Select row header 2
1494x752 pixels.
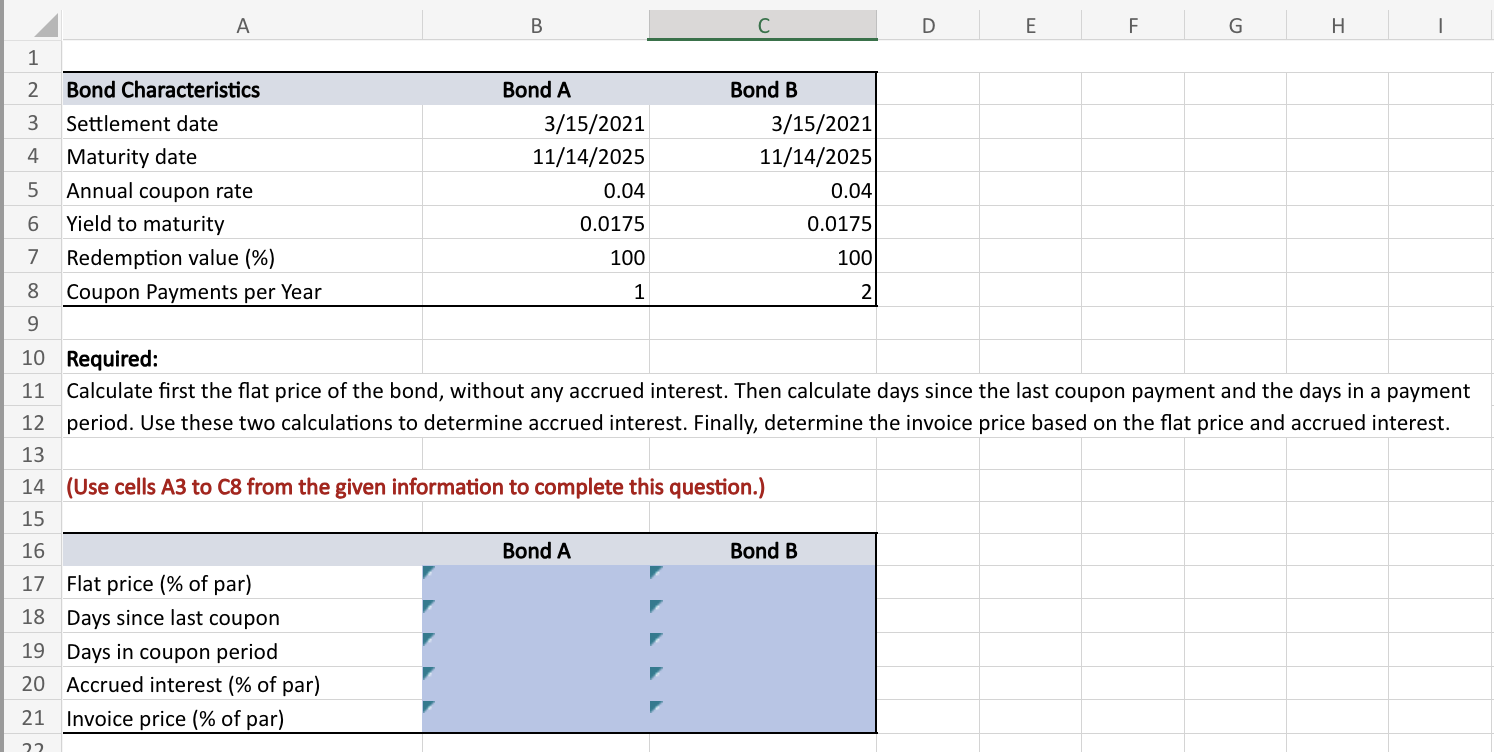pyautogui.click(x=32, y=89)
